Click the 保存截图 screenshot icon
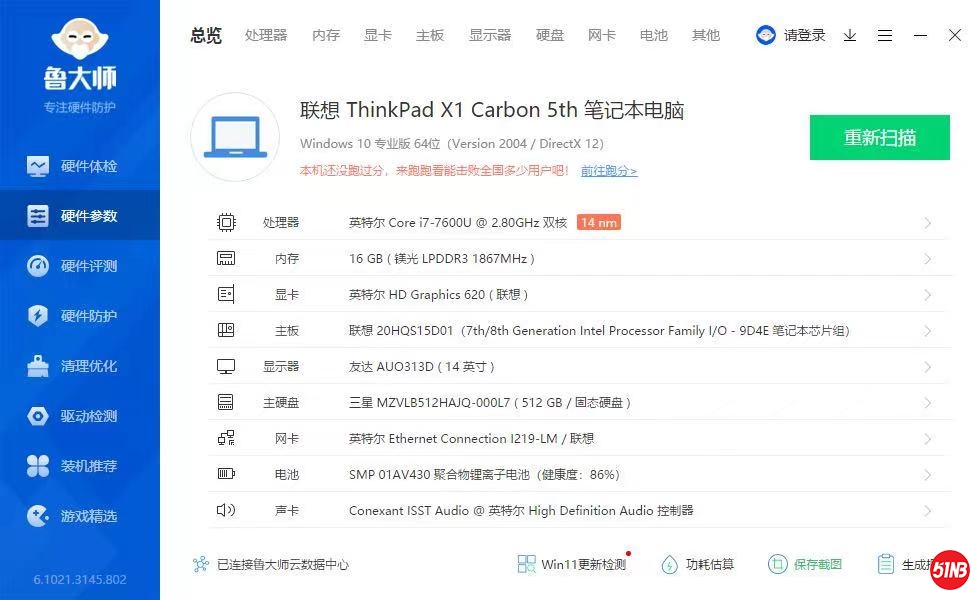Screen dimensions: 980x600 [778, 564]
